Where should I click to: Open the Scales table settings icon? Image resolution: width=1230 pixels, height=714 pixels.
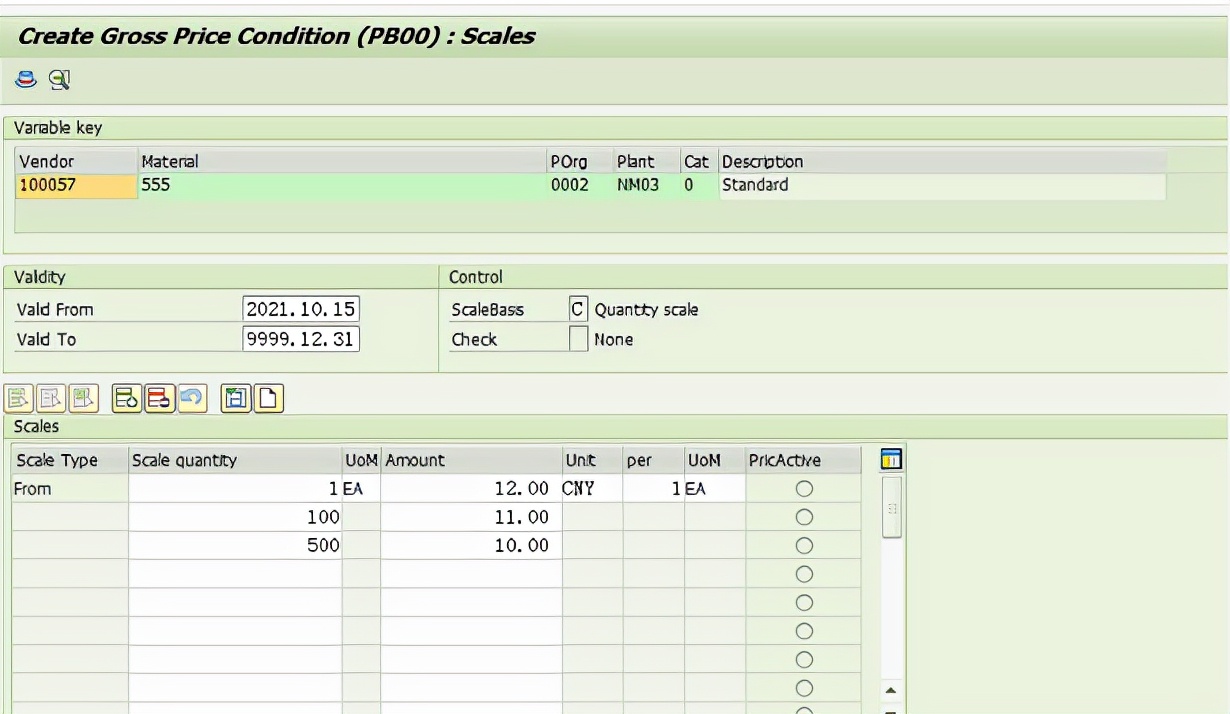click(891, 459)
